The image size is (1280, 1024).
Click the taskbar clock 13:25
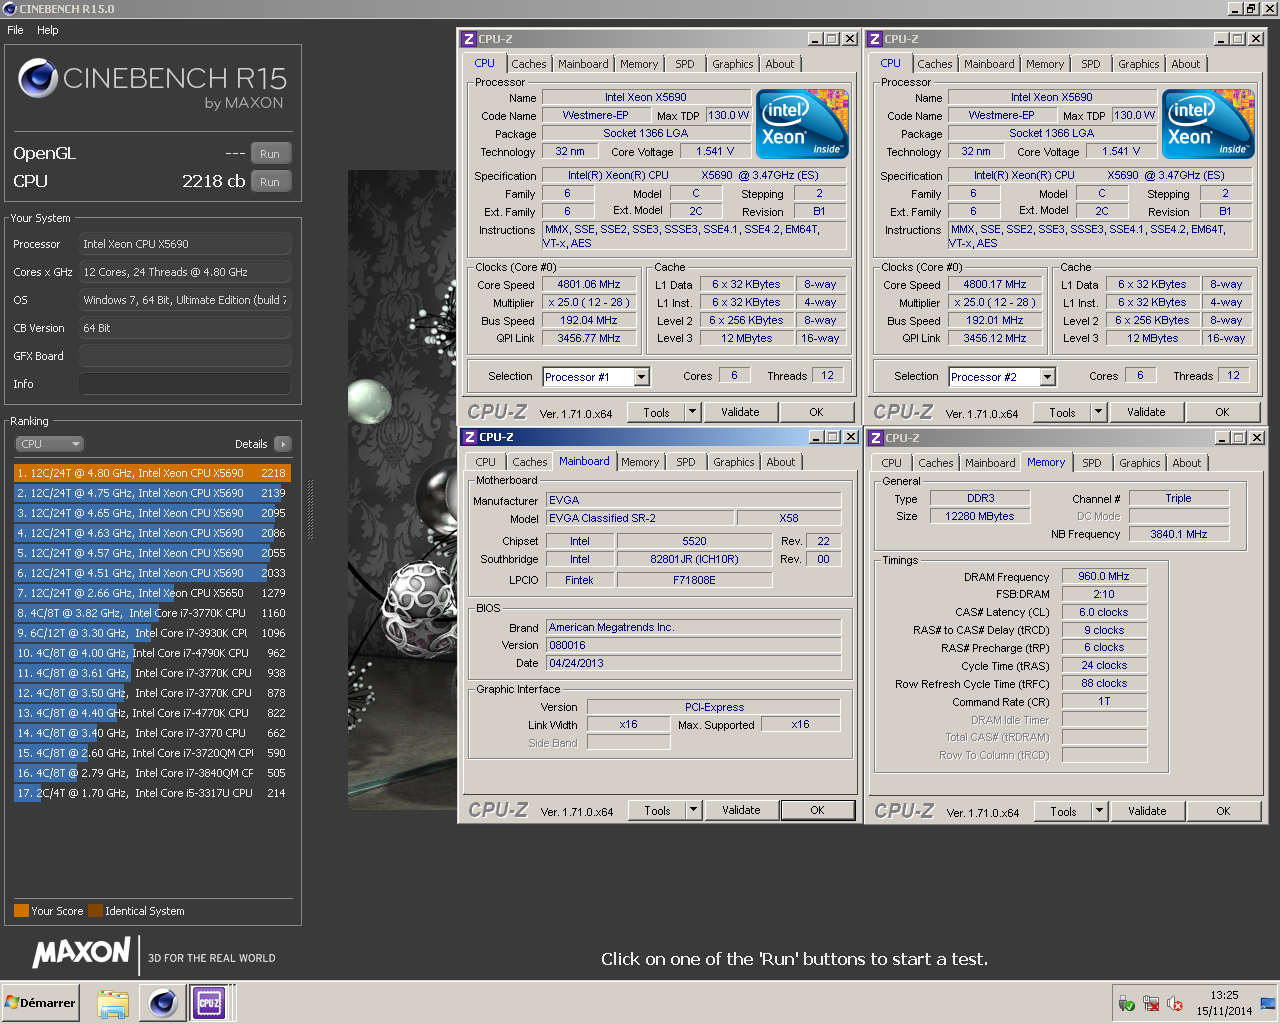pyautogui.click(x=1224, y=995)
